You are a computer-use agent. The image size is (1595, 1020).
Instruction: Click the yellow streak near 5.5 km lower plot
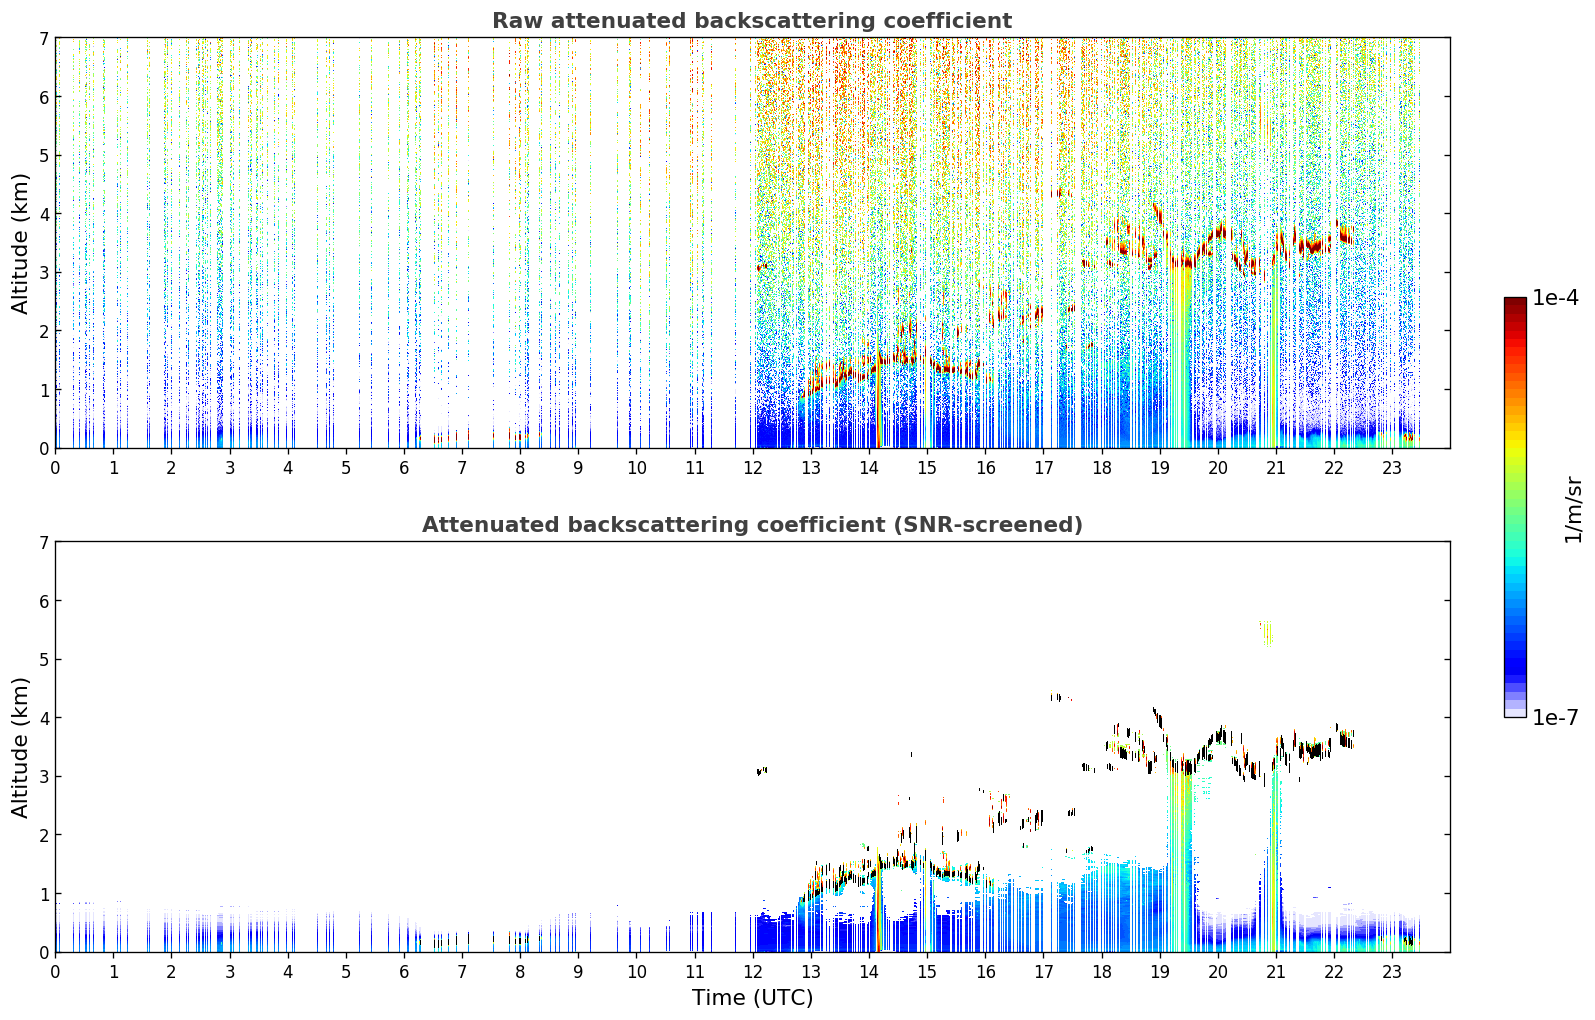point(1266,633)
